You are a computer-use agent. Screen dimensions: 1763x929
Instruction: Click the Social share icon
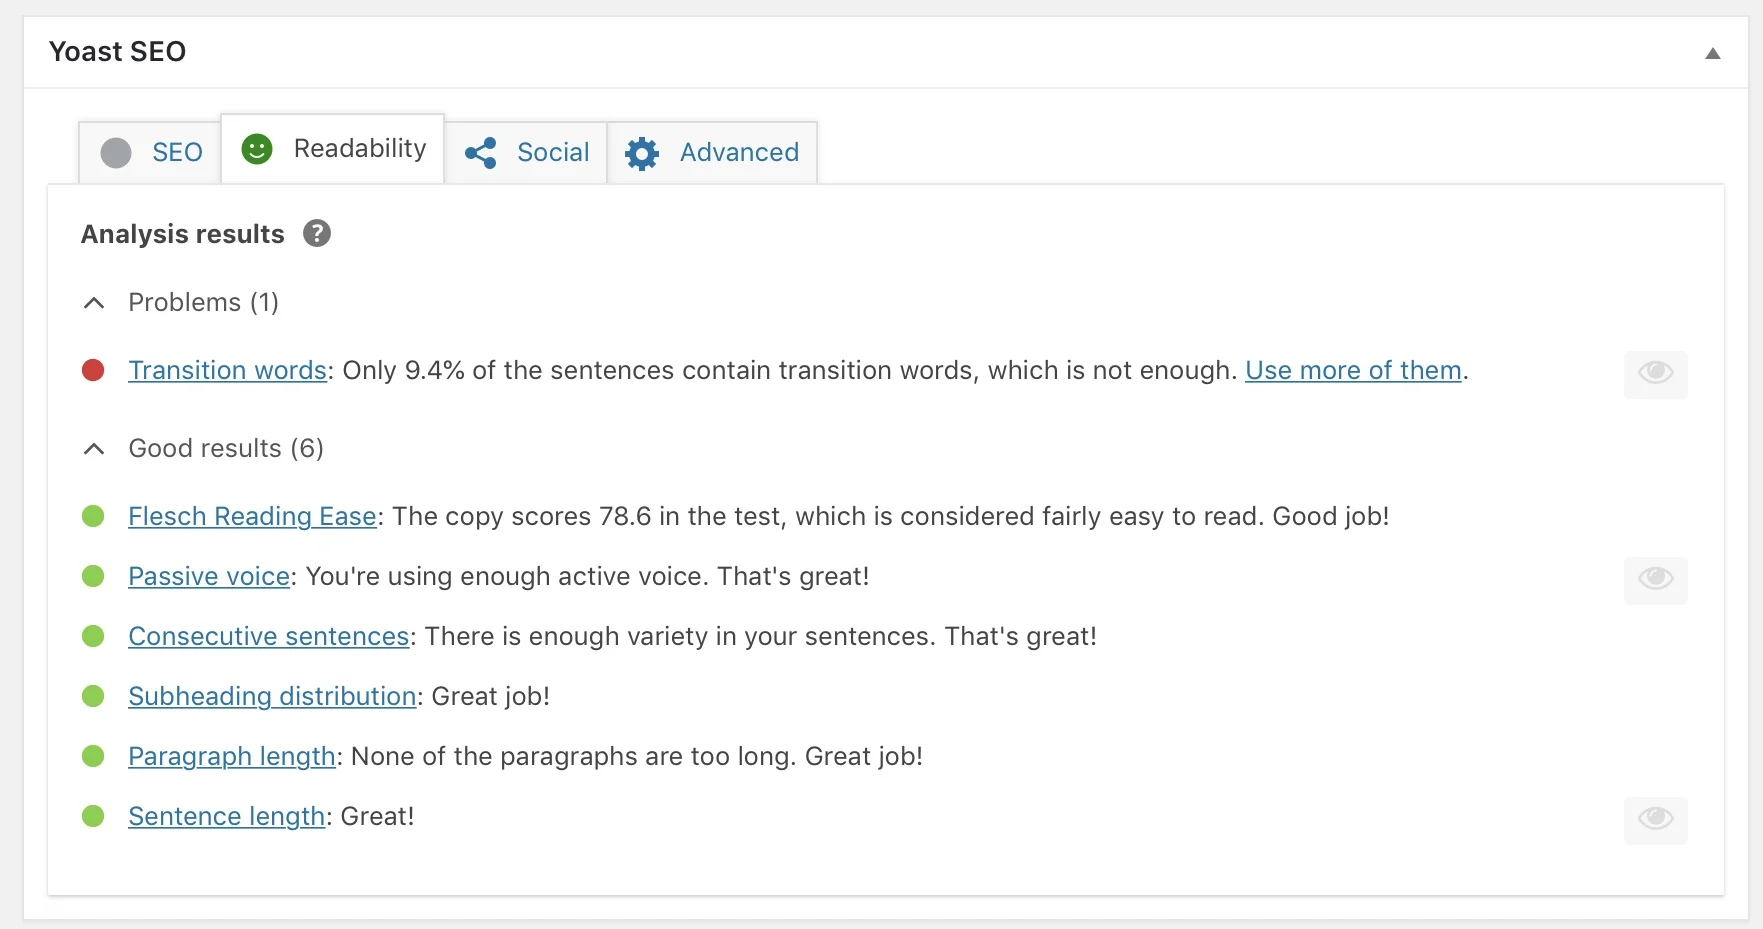[x=481, y=153]
